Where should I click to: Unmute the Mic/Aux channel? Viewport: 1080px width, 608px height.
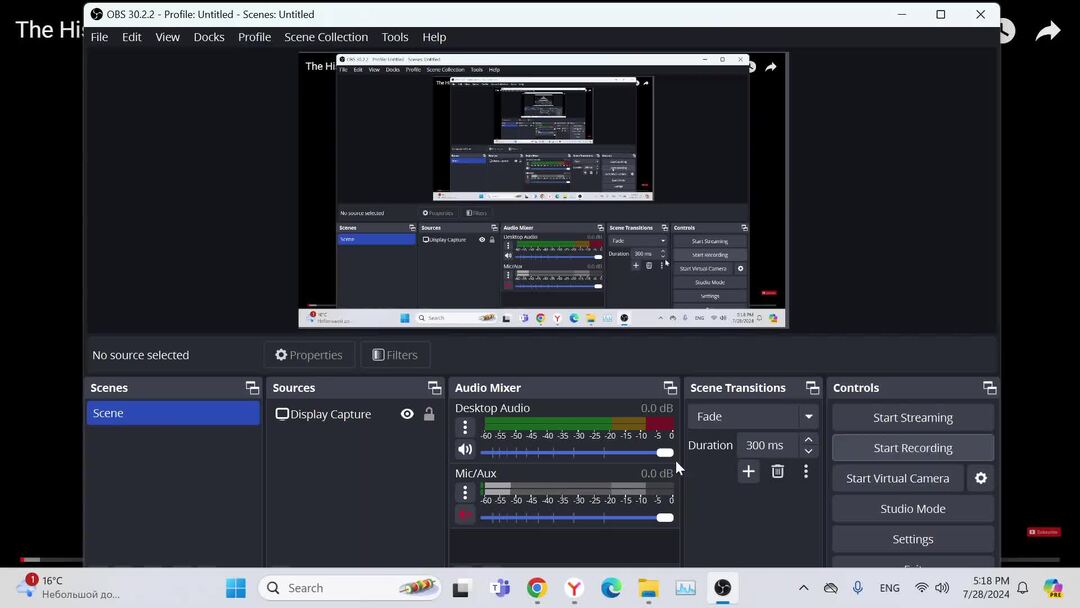[x=465, y=515]
